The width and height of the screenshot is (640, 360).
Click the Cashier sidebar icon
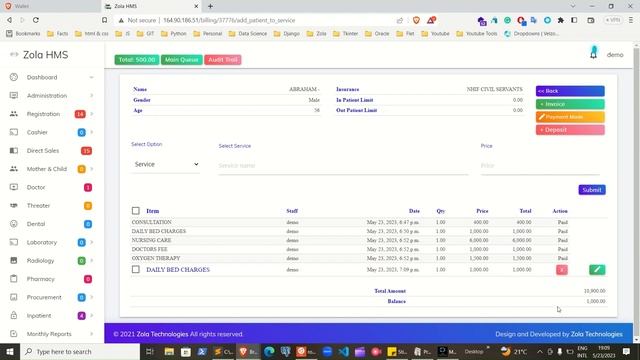pyautogui.click(x=14, y=132)
